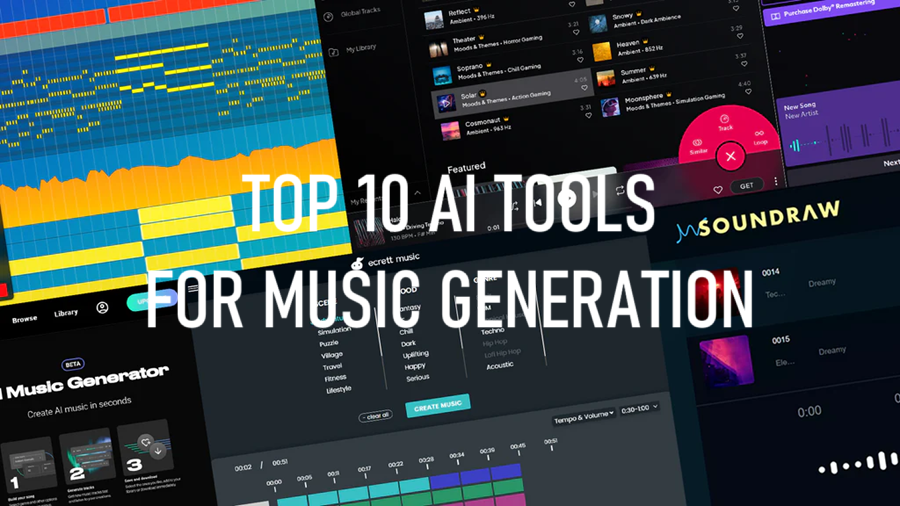The height and width of the screenshot is (506, 900).
Task: Open the Theater track thumbnail
Action: 438,48
